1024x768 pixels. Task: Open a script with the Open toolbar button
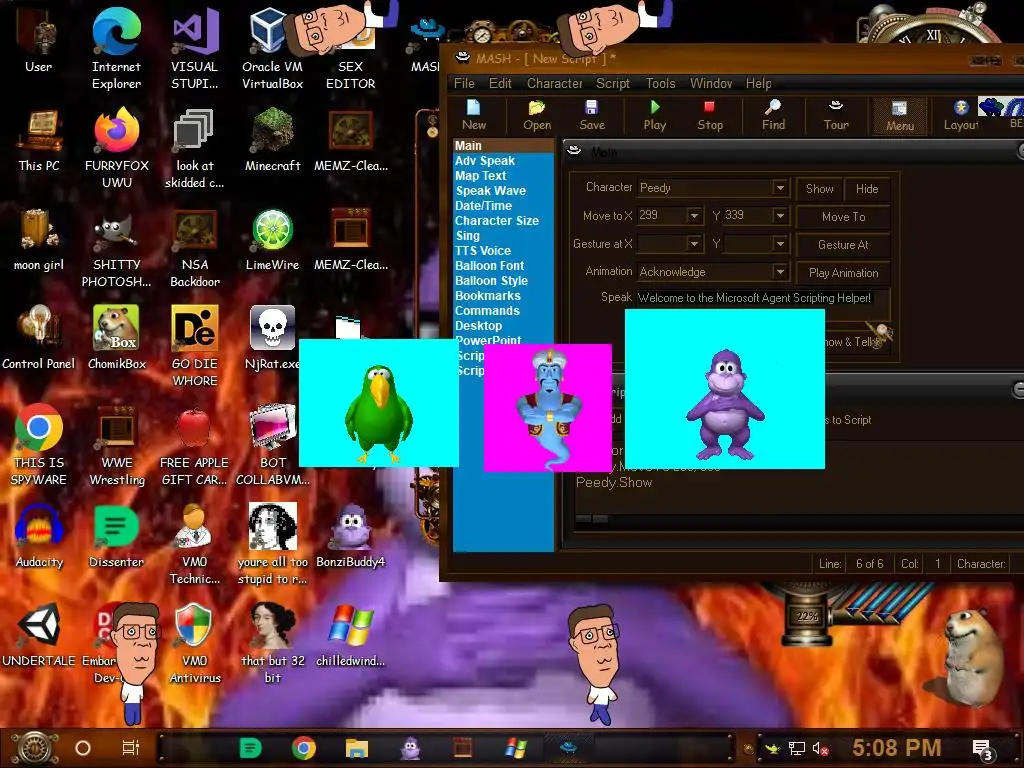coord(537,116)
